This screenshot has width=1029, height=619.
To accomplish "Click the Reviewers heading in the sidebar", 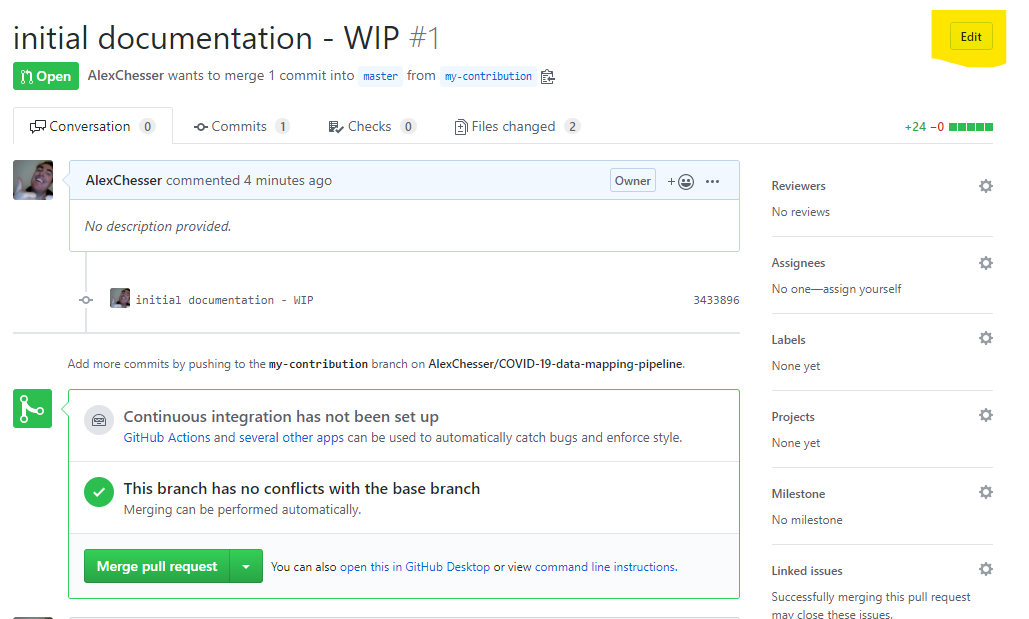I will (798, 186).
